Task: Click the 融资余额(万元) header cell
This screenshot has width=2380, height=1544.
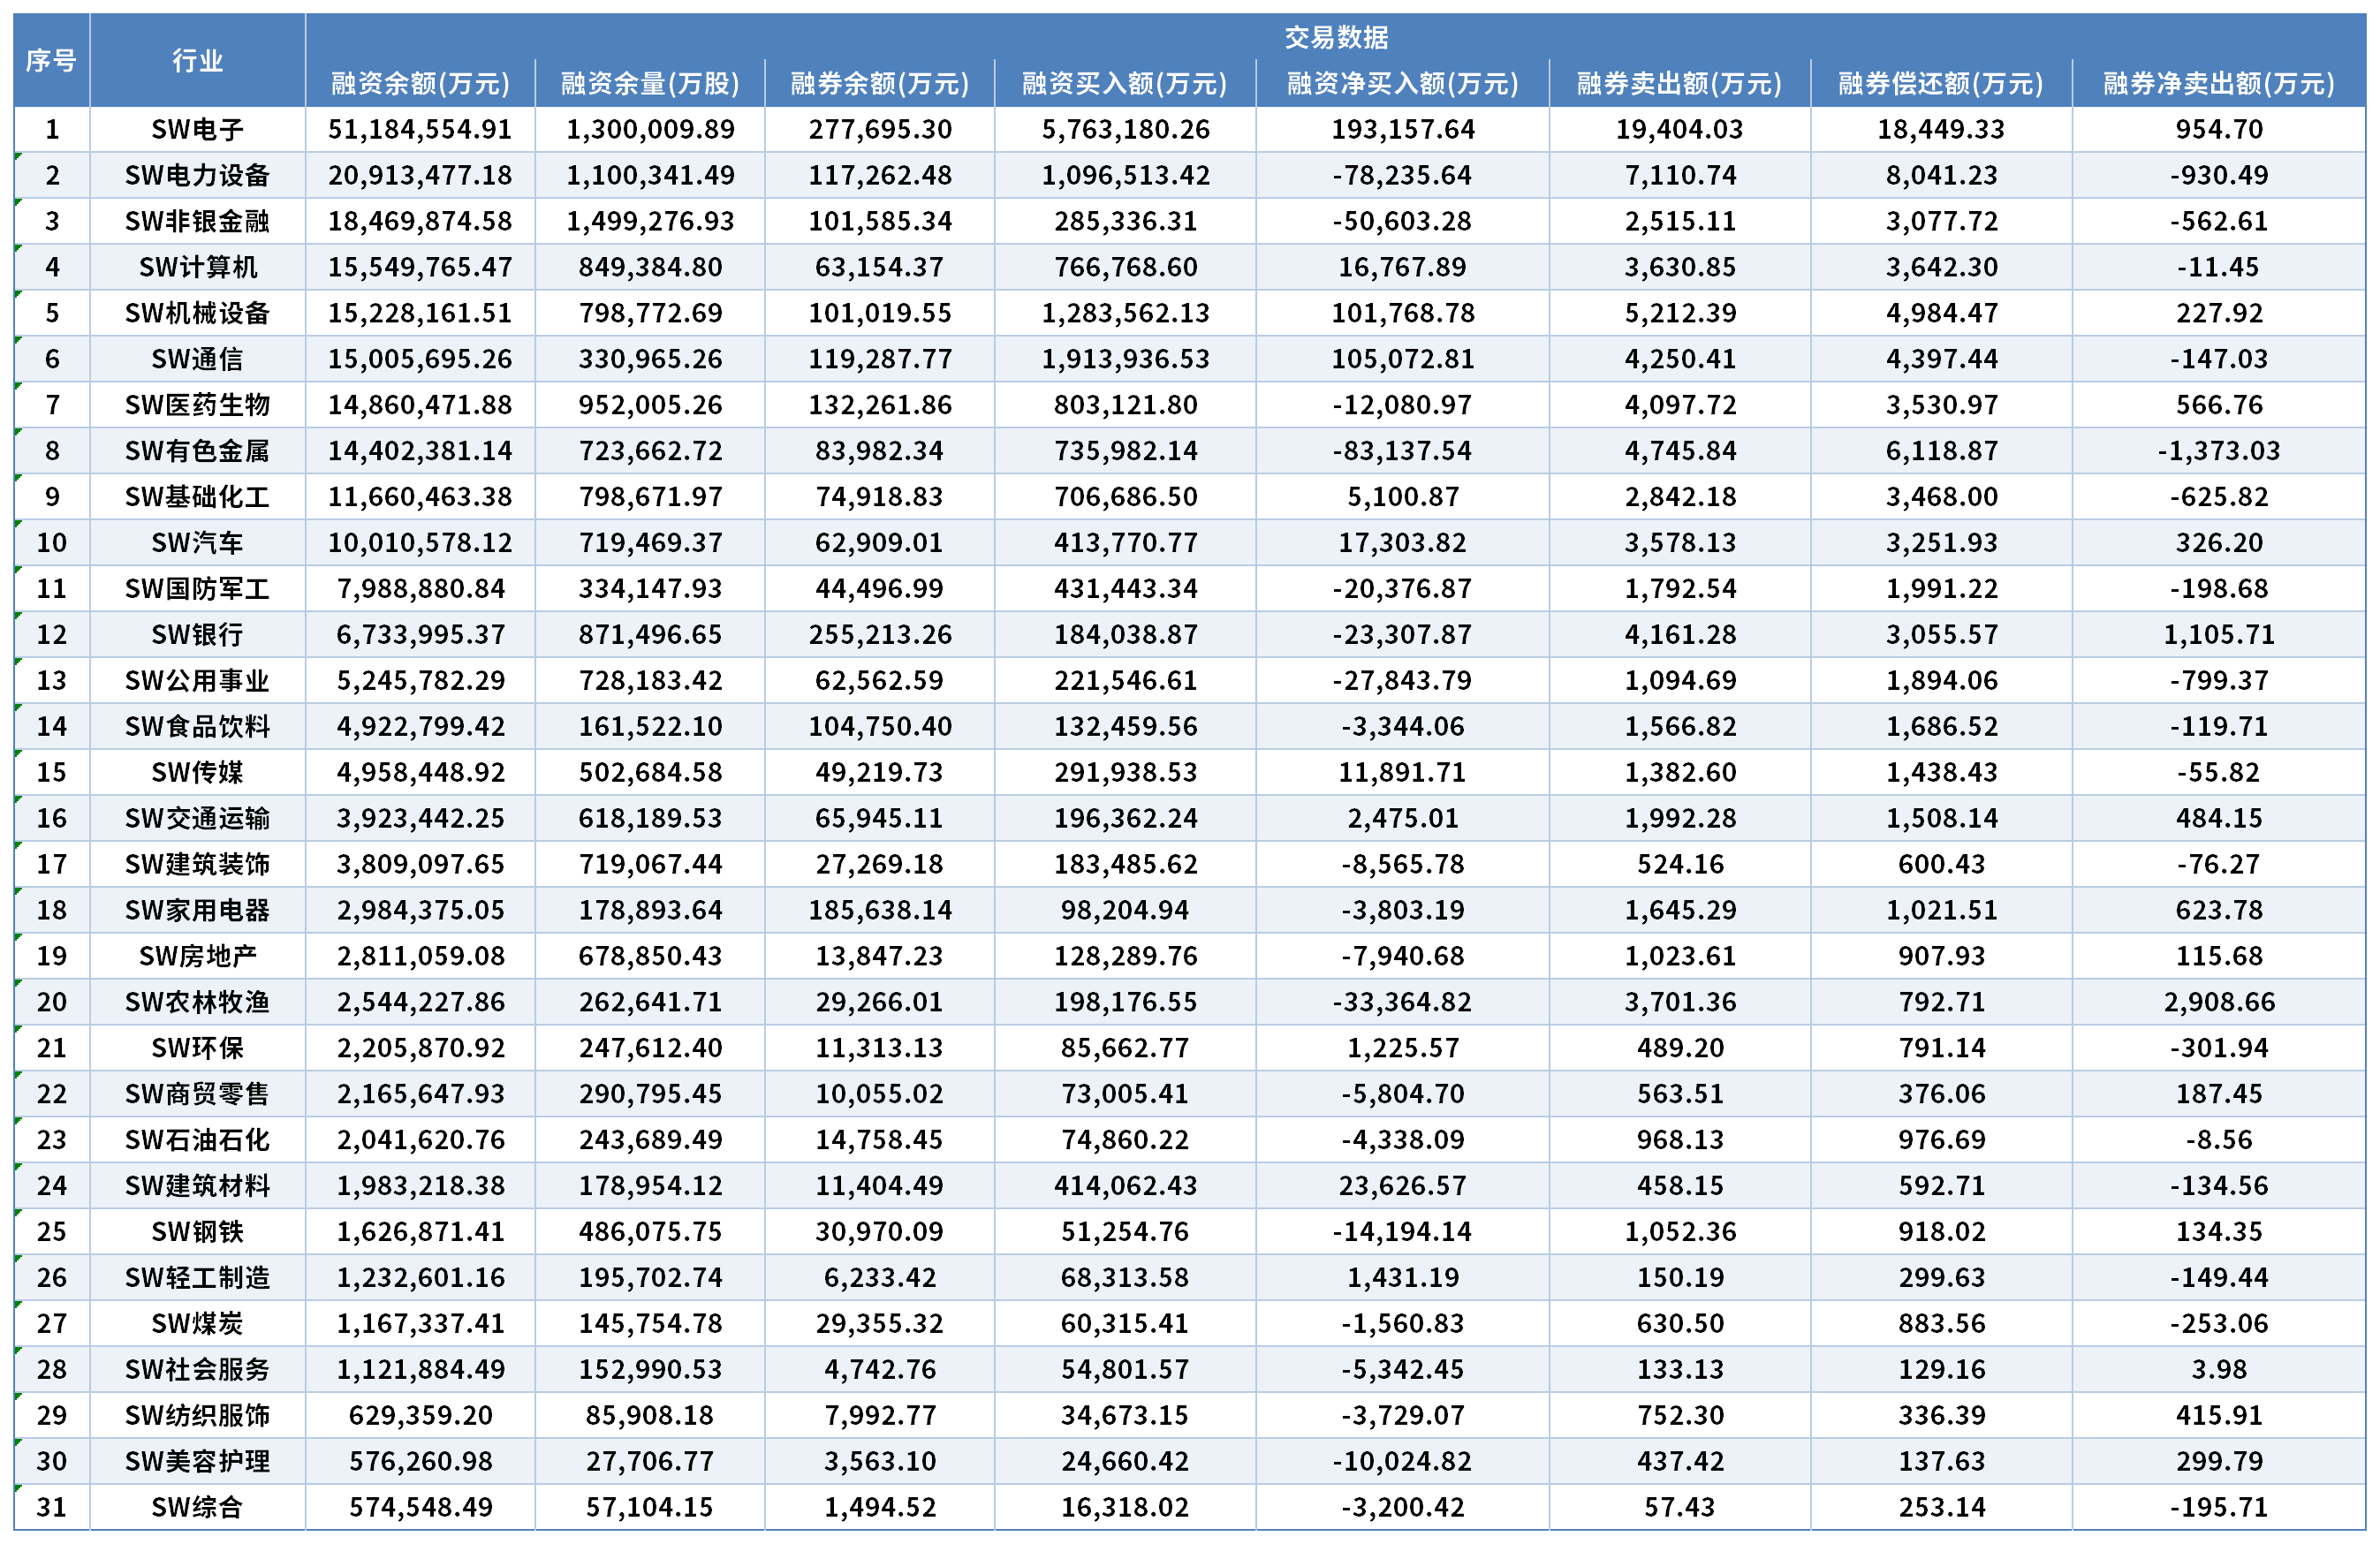Action: tap(420, 83)
